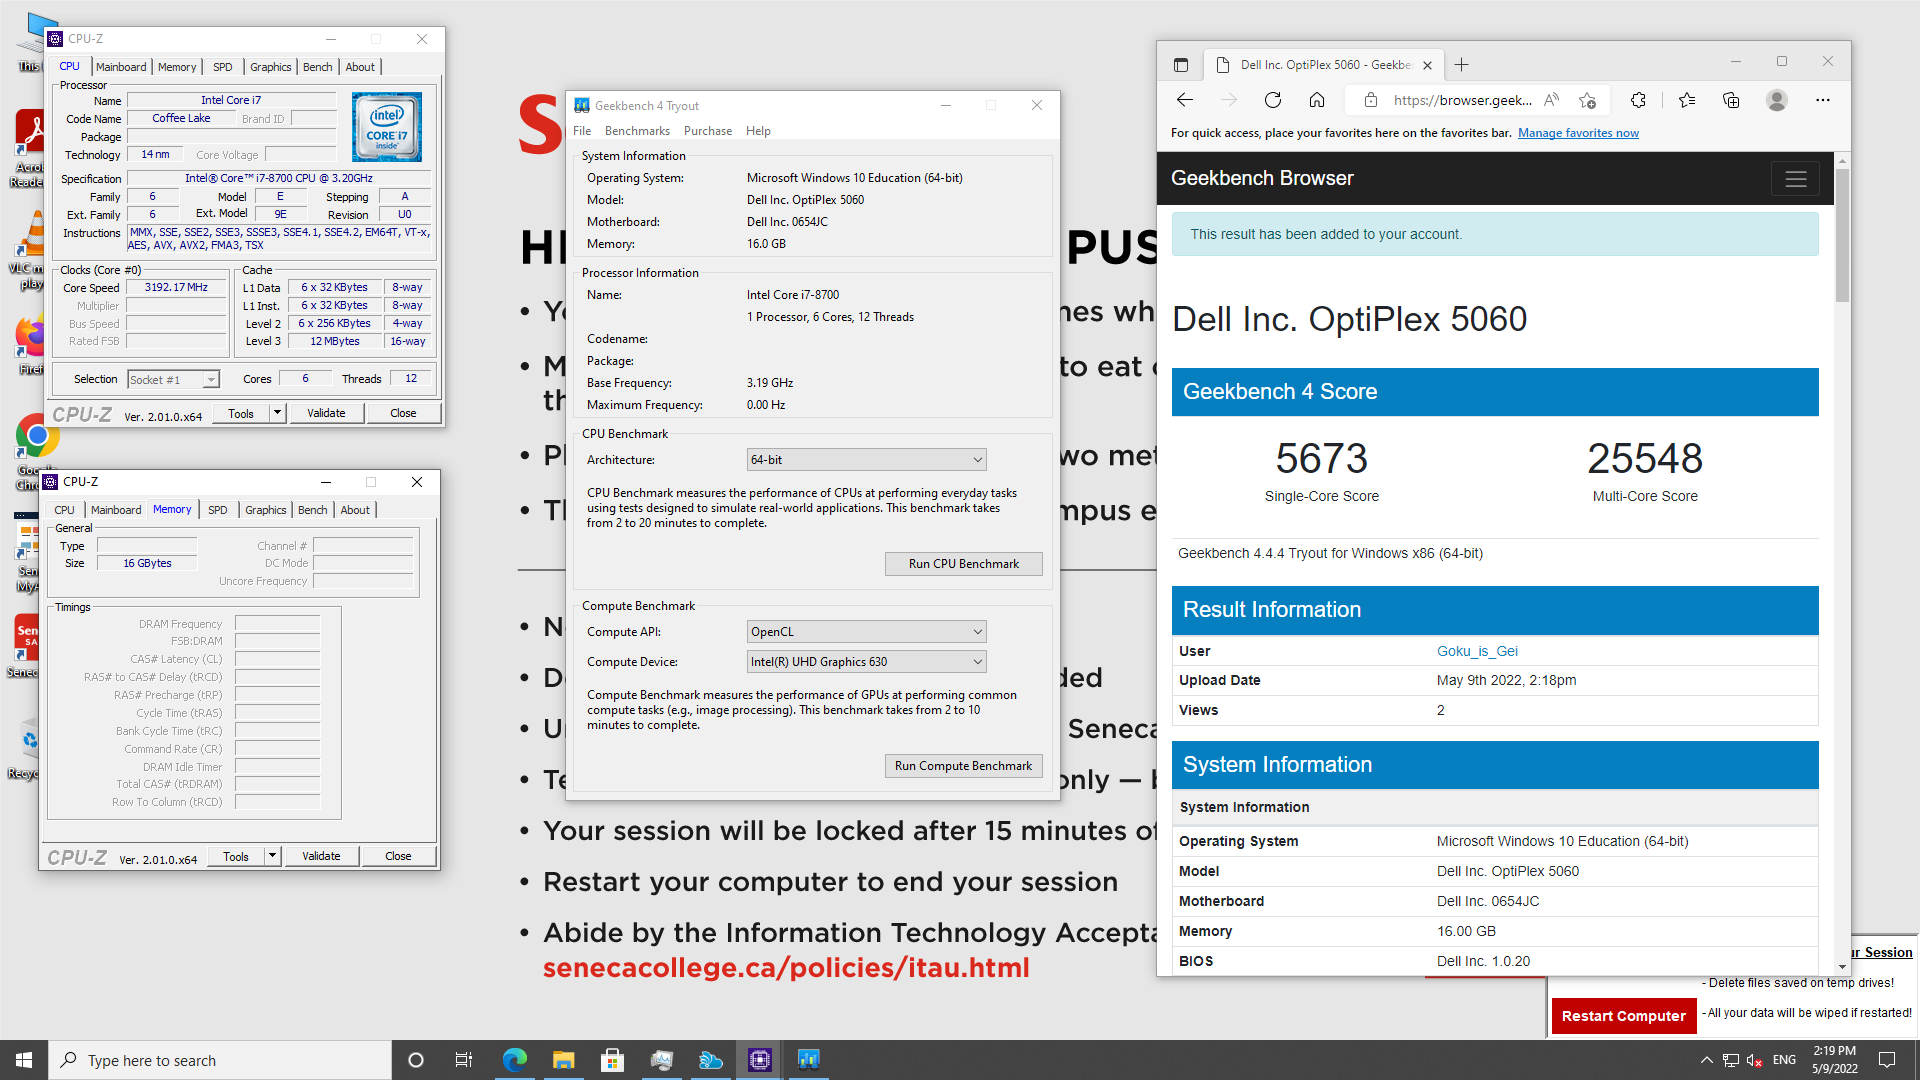This screenshot has height=1080, width=1920.
Task: Open the Edge Extensions puzzle icon
Action: [x=1638, y=100]
